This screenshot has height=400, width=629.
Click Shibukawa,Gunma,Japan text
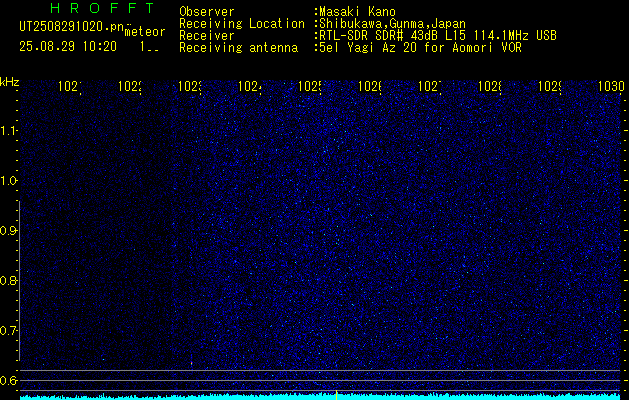(392, 24)
